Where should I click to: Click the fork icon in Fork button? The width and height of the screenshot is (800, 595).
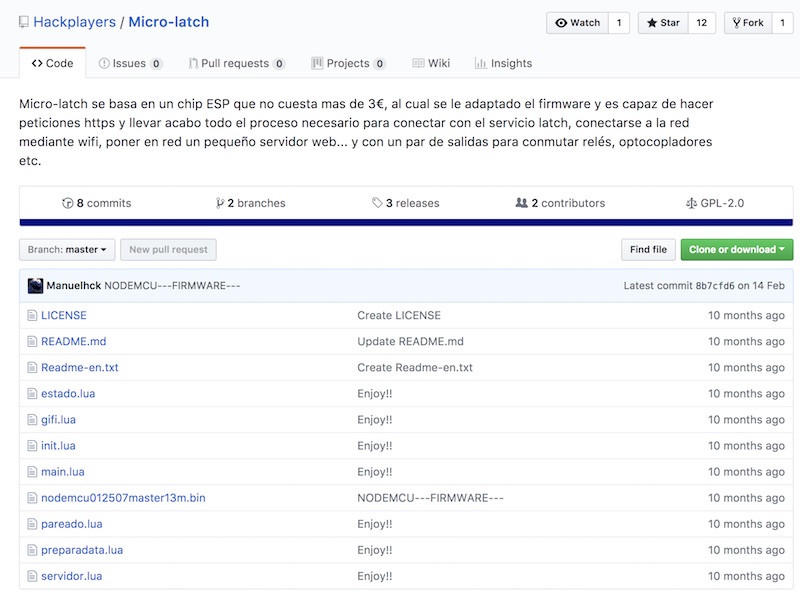(736, 23)
